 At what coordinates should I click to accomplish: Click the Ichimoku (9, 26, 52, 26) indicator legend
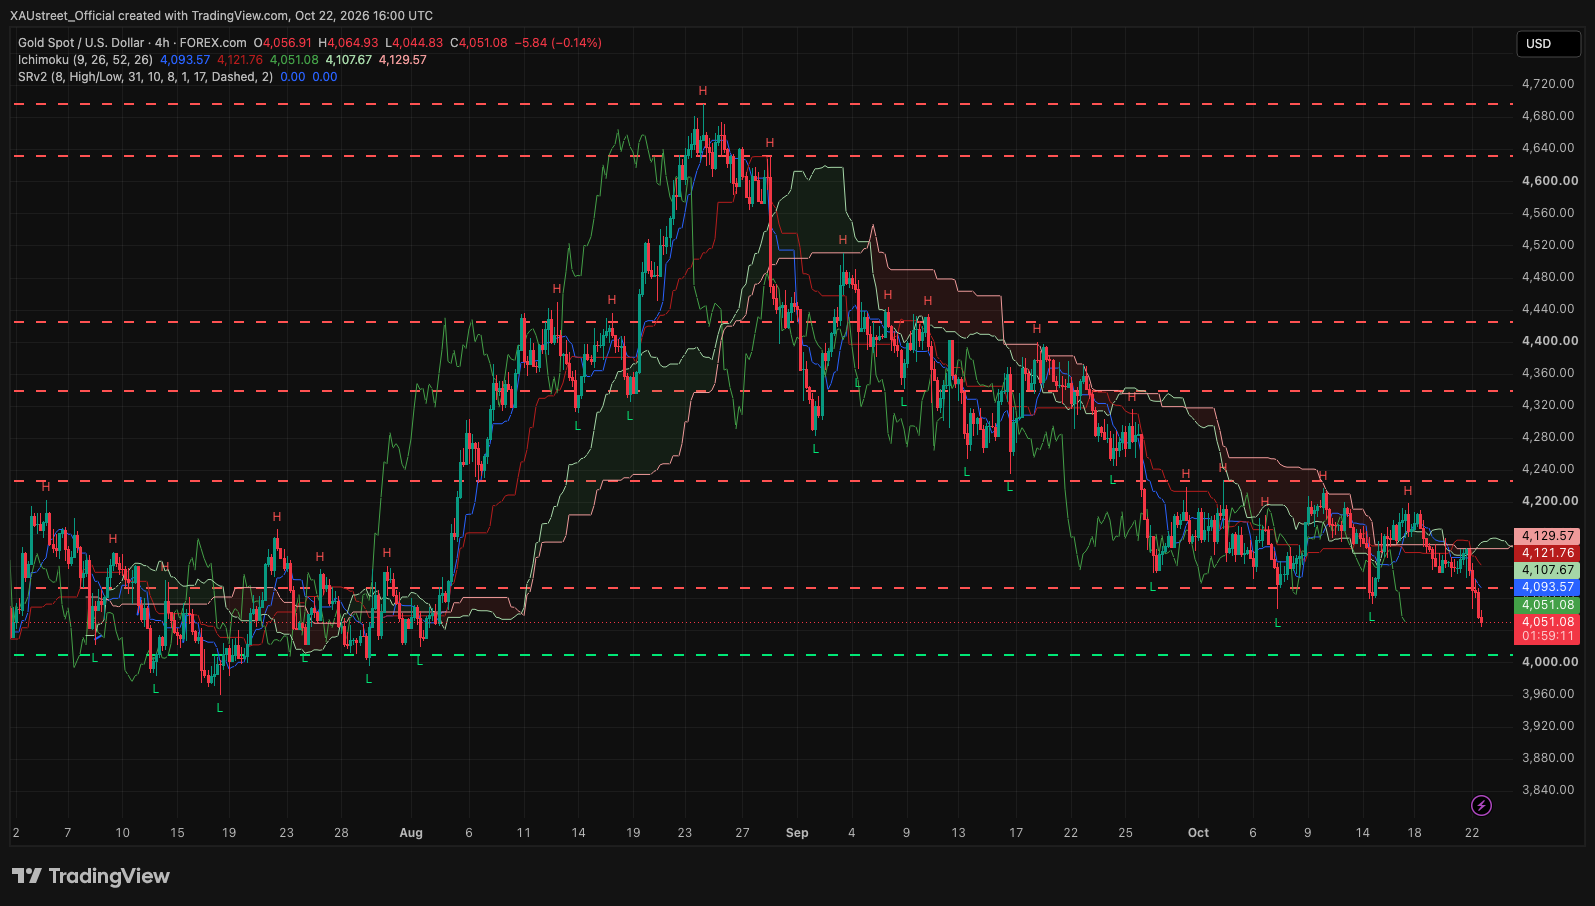coord(85,60)
